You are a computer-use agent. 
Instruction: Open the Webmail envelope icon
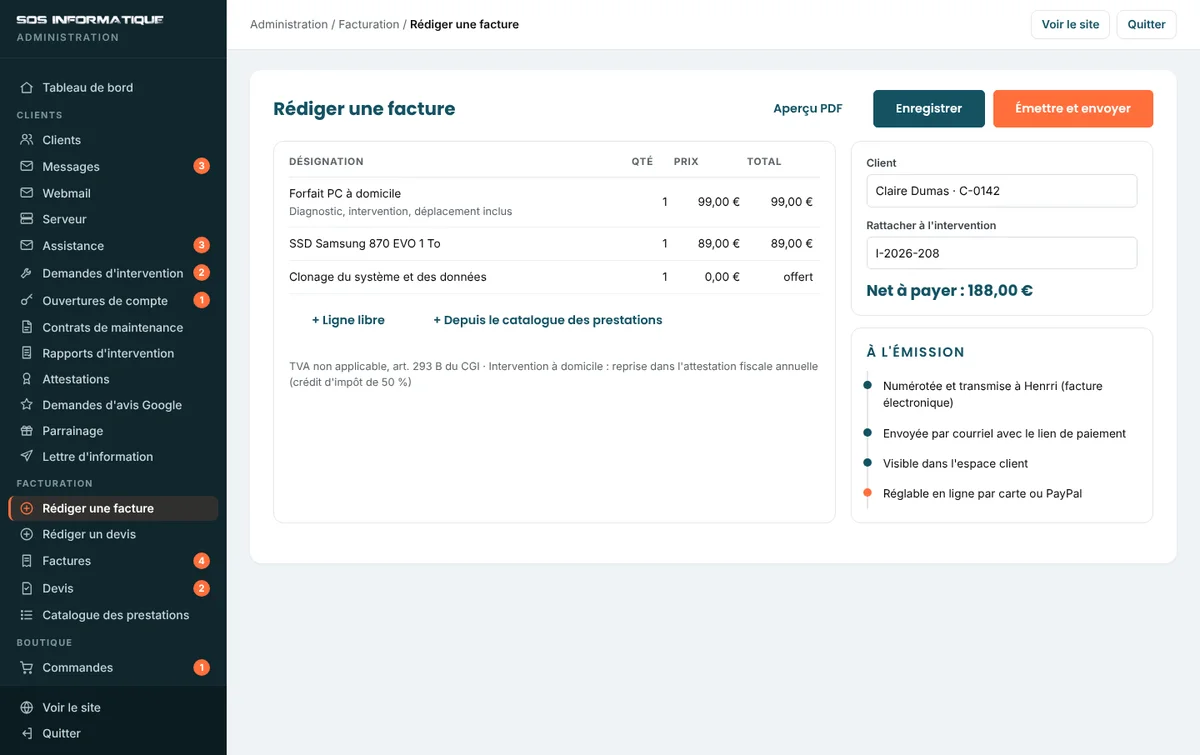point(27,193)
